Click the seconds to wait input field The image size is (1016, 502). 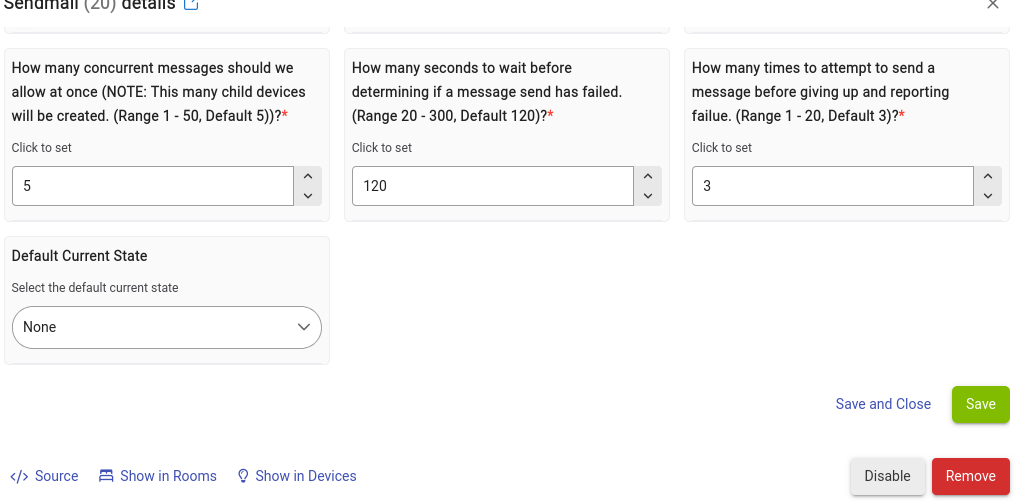pyautogui.click(x=492, y=186)
